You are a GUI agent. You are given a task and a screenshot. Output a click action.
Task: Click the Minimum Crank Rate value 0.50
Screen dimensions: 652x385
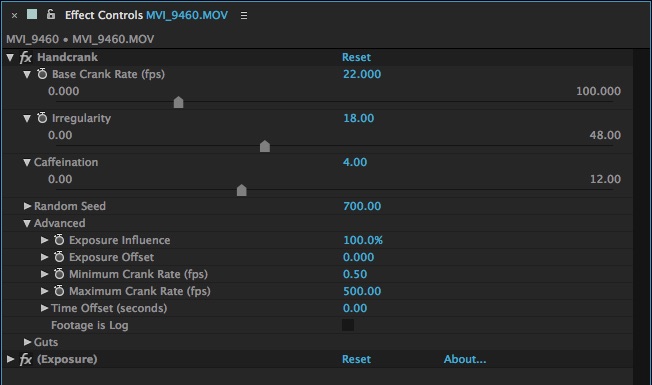[355, 275]
